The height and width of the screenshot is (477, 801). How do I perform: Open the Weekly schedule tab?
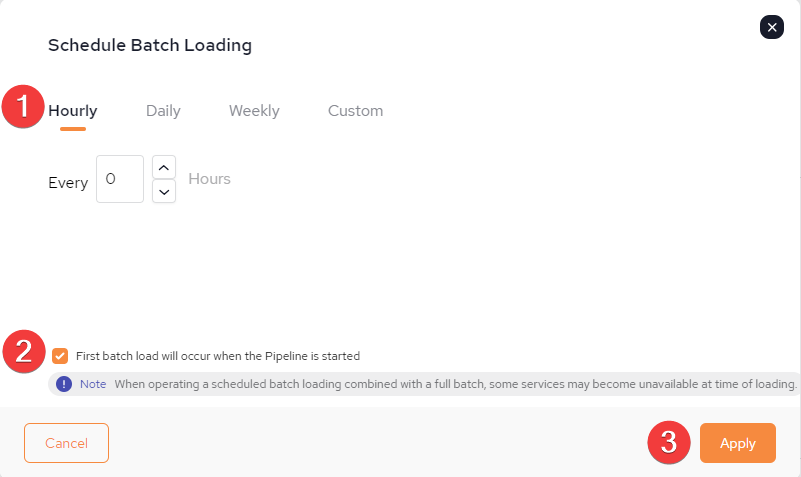(254, 111)
